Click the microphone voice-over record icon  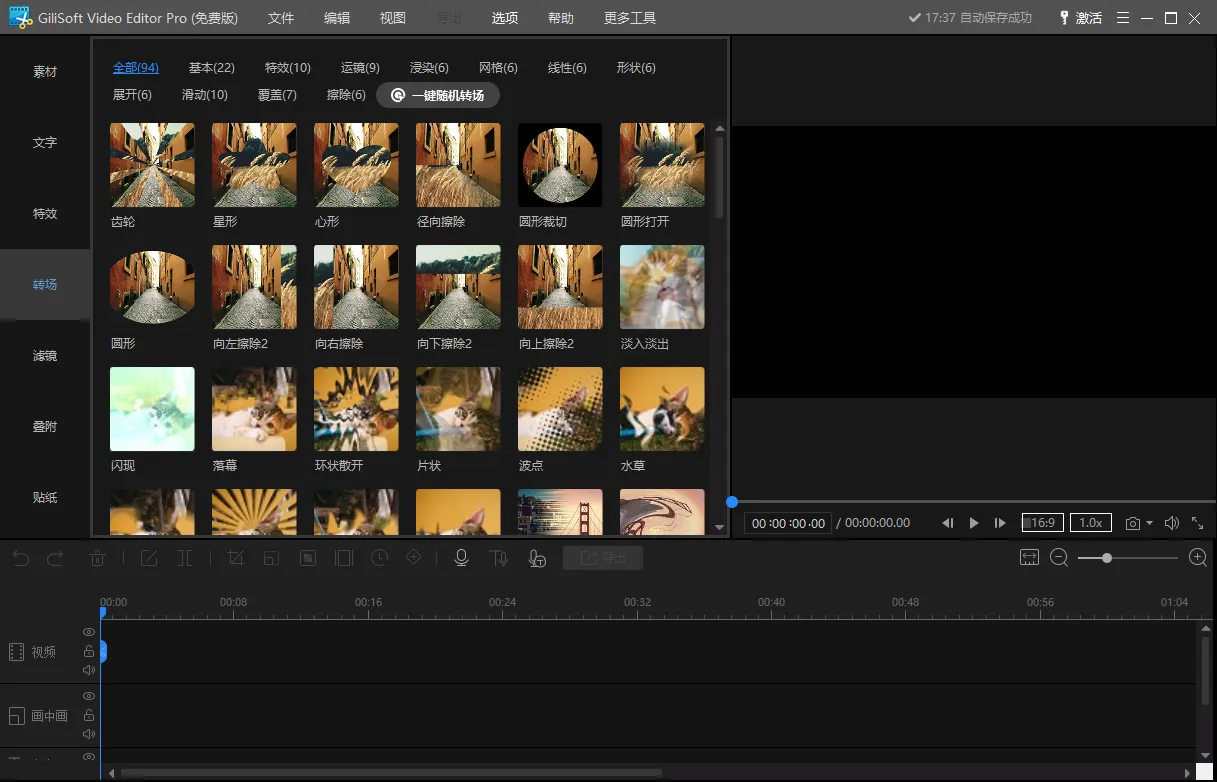tap(461, 558)
